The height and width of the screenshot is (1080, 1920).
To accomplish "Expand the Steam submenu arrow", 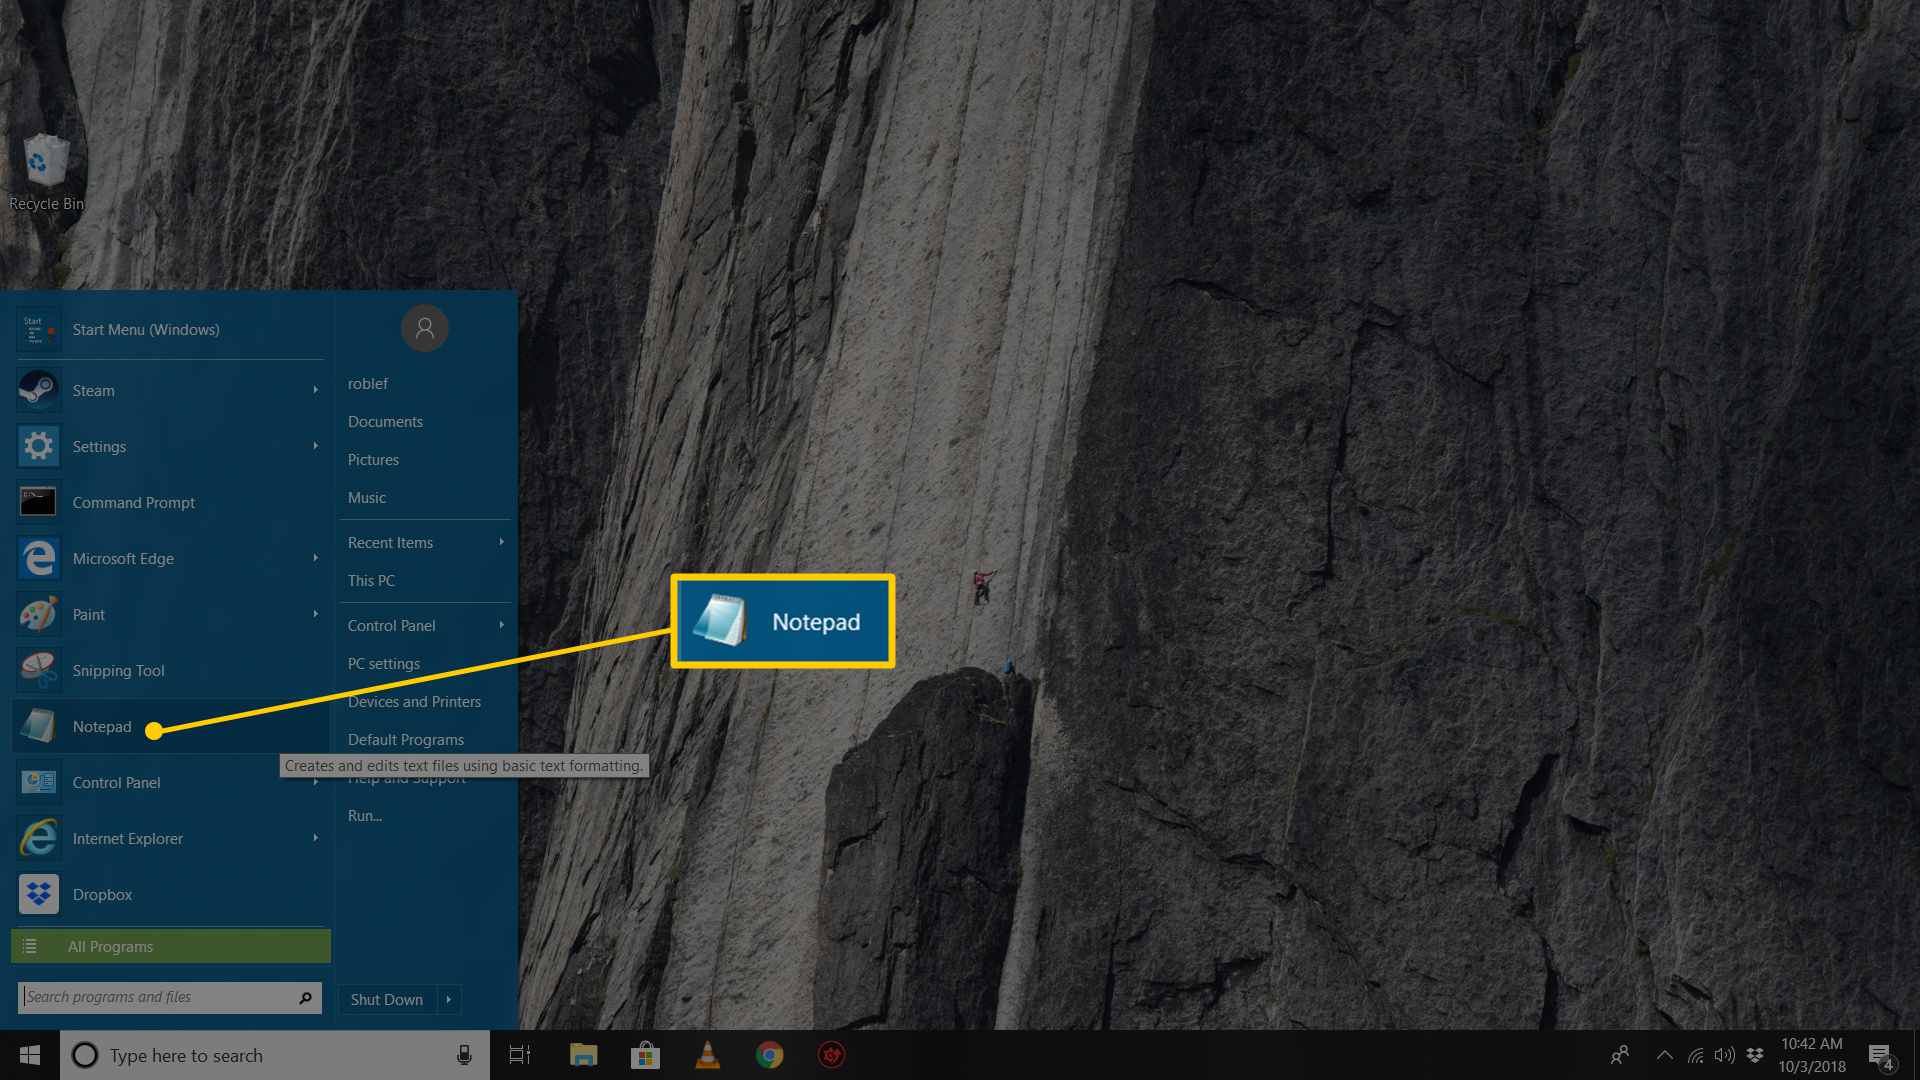I will pyautogui.click(x=315, y=390).
